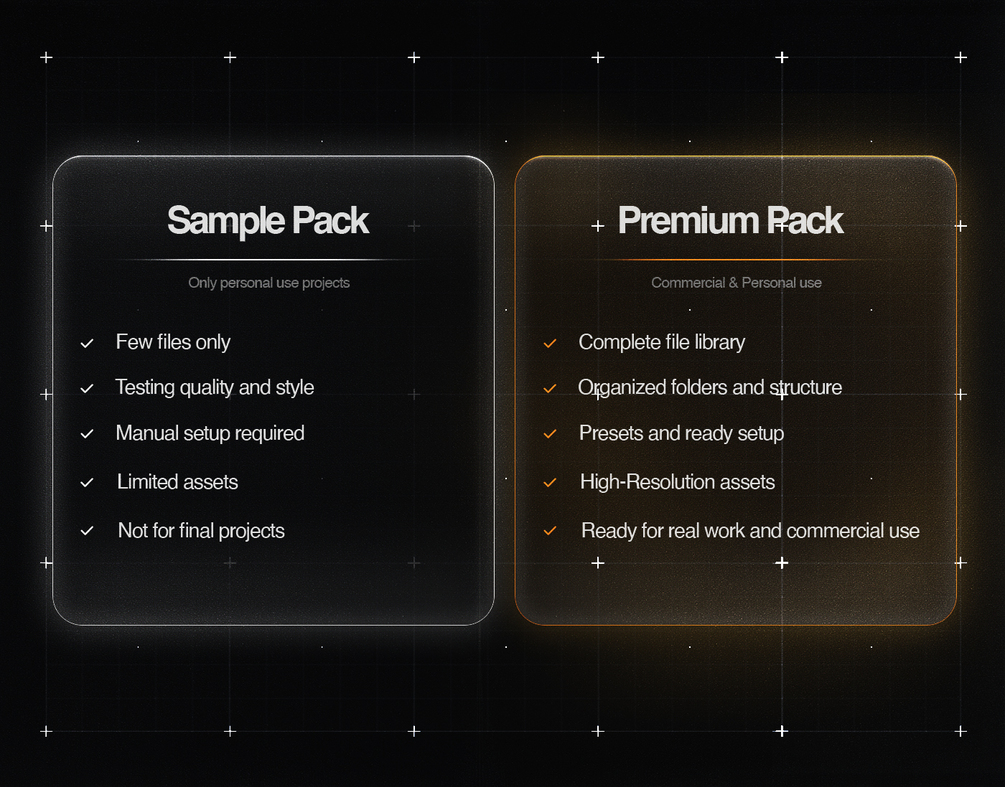This screenshot has width=1005, height=787.
Task: Click the checkmark next to Limited assets
Action: pyautogui.click(x=87, y=483)
